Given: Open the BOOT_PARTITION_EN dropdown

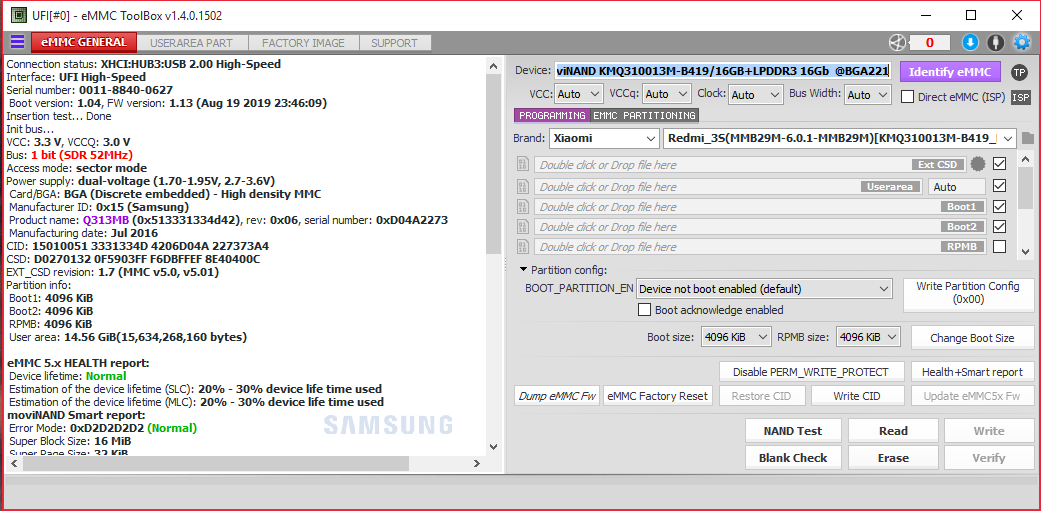Looking at the screenshot, I should click(763, 289).
